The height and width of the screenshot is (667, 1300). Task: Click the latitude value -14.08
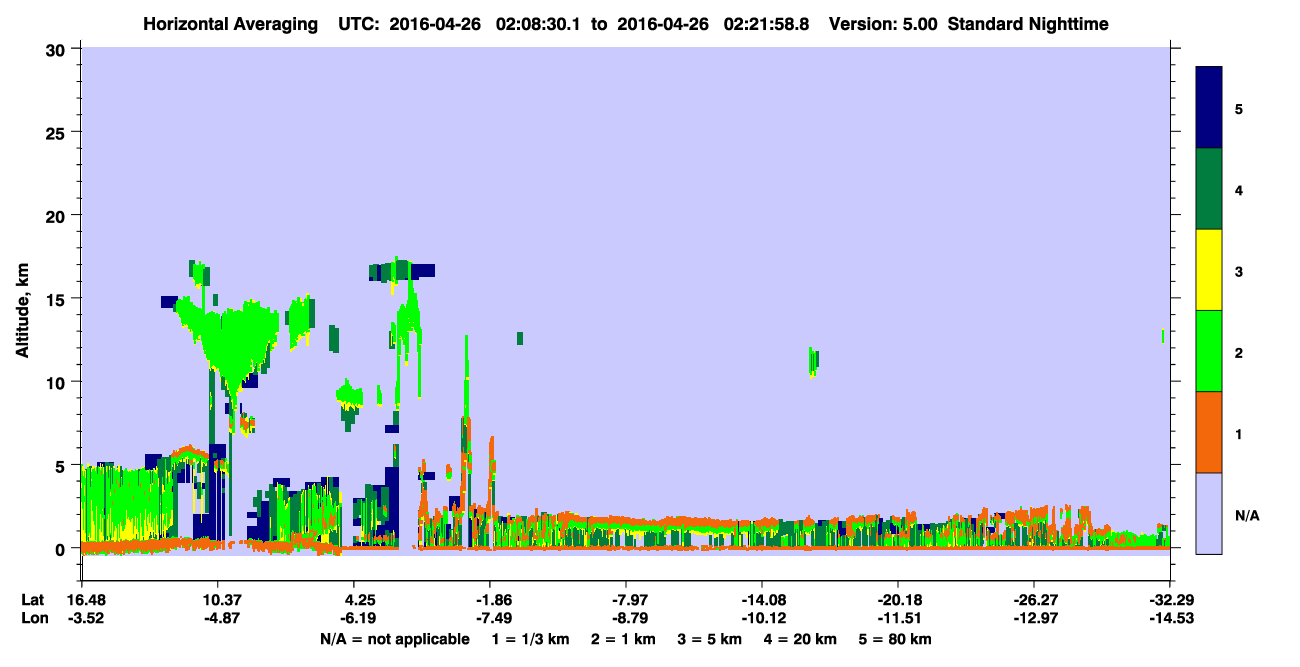pos(761,600)
